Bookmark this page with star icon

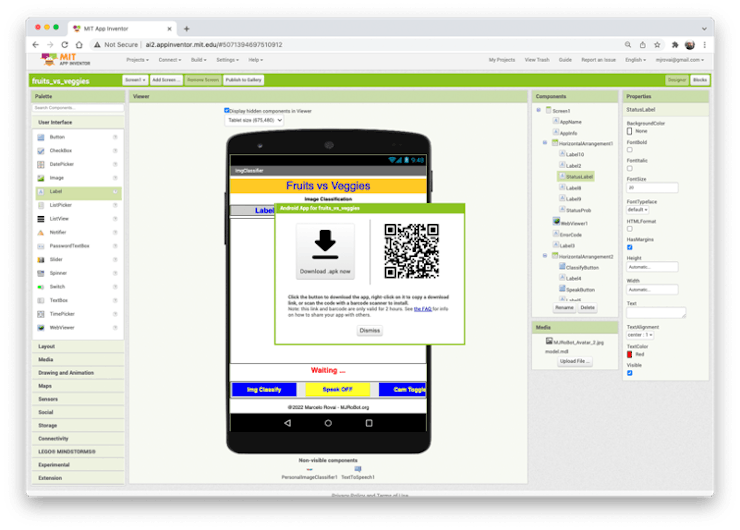coord(657,45)
